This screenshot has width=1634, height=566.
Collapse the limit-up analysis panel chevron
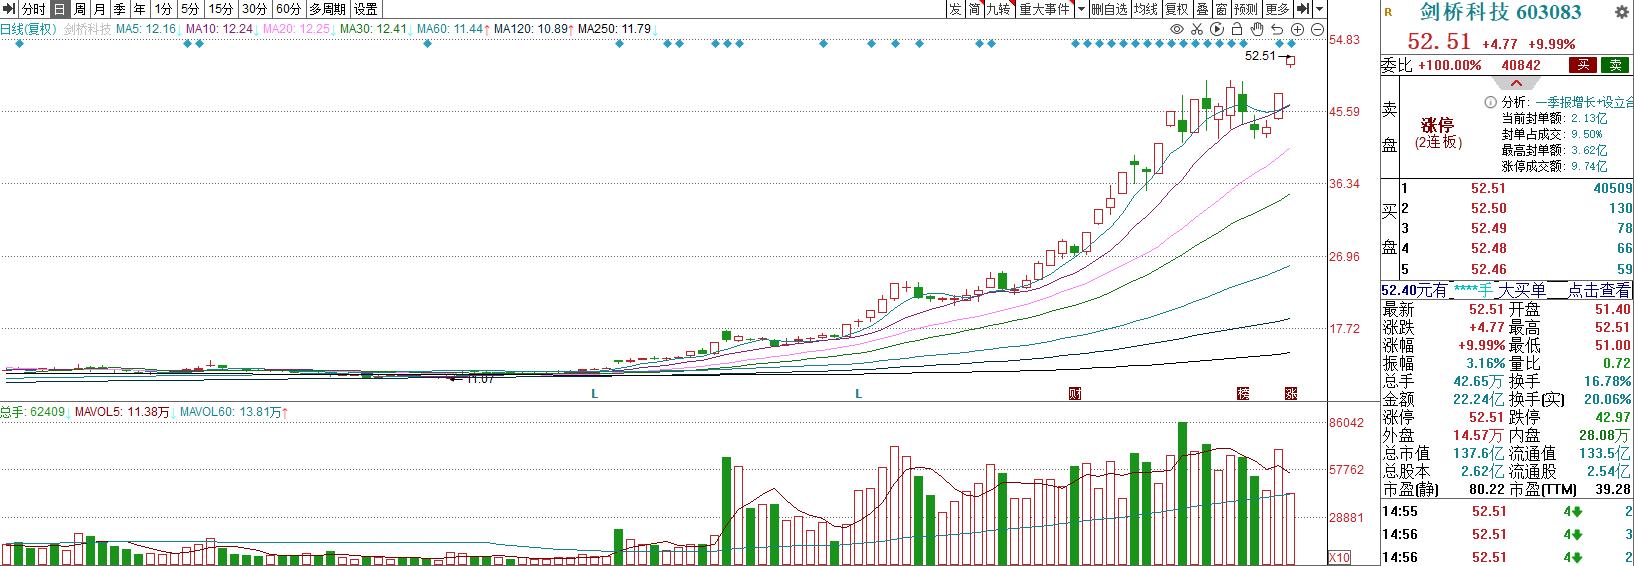(1515, 83)
